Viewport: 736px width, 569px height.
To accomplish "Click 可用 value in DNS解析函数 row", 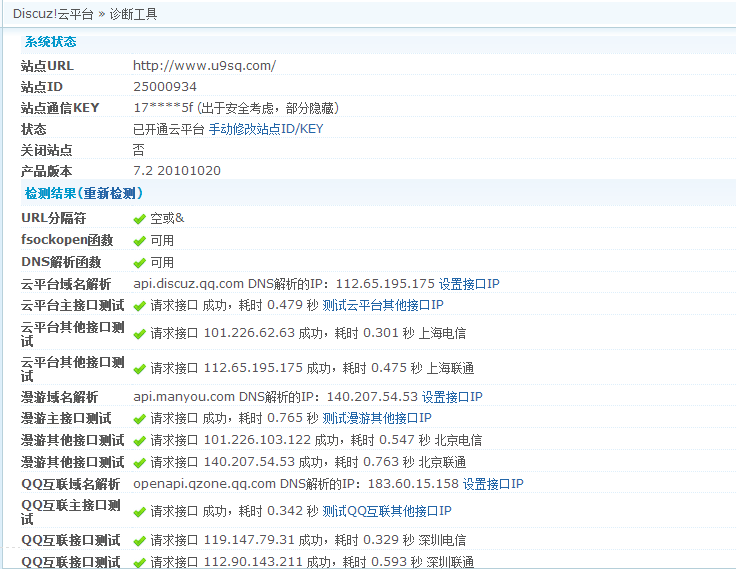I will pyautogui.click(x=162, y=262).
